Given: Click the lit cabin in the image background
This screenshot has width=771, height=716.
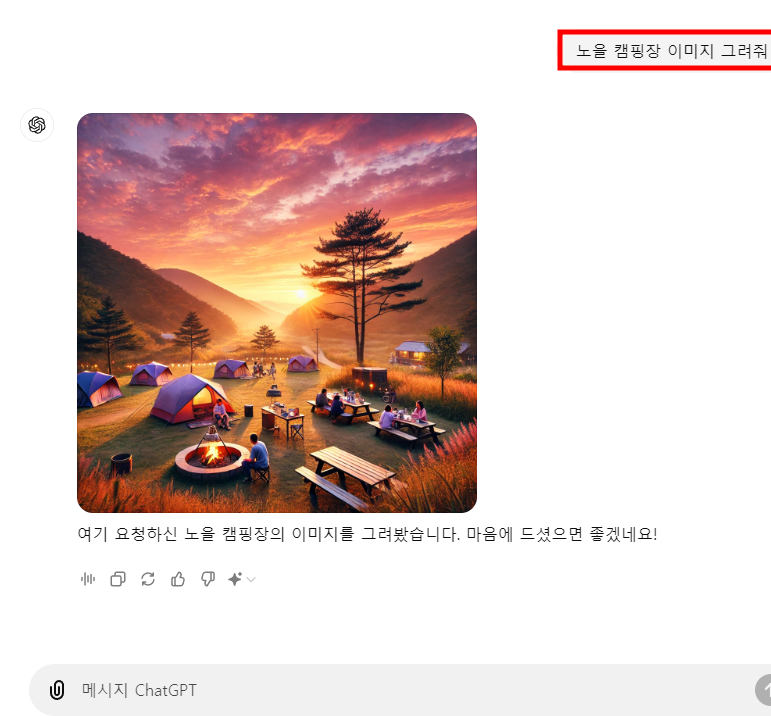Looking at the screenshot, I should (x=413, y=353).
